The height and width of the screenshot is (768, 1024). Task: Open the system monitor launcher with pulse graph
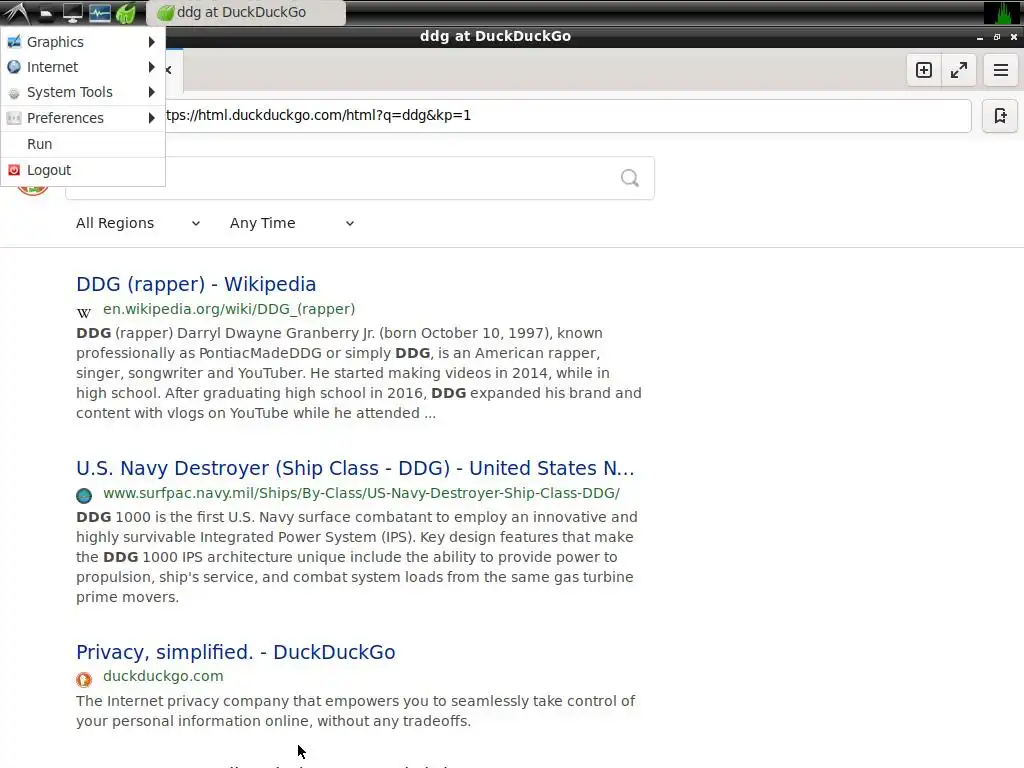pos(99,12)
